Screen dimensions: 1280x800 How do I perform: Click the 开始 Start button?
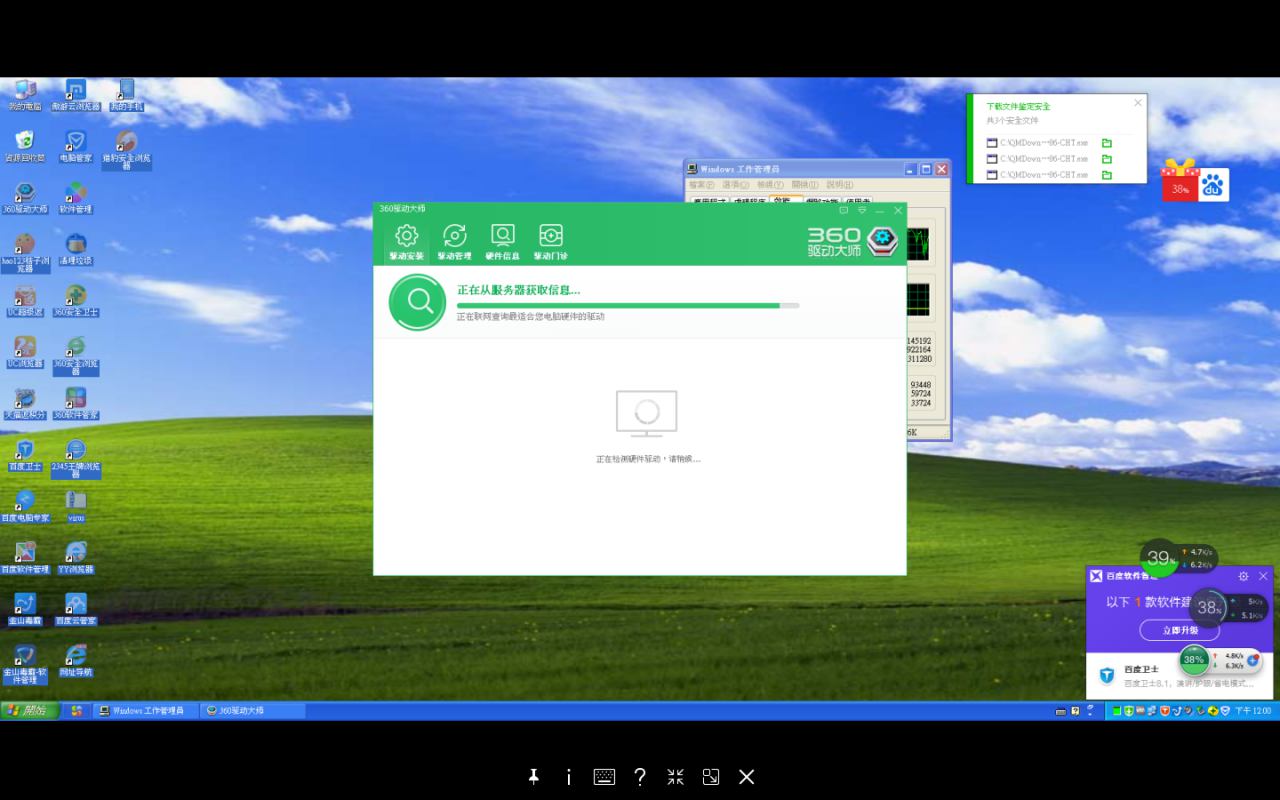pyautogui.click(x=30, y=710)
